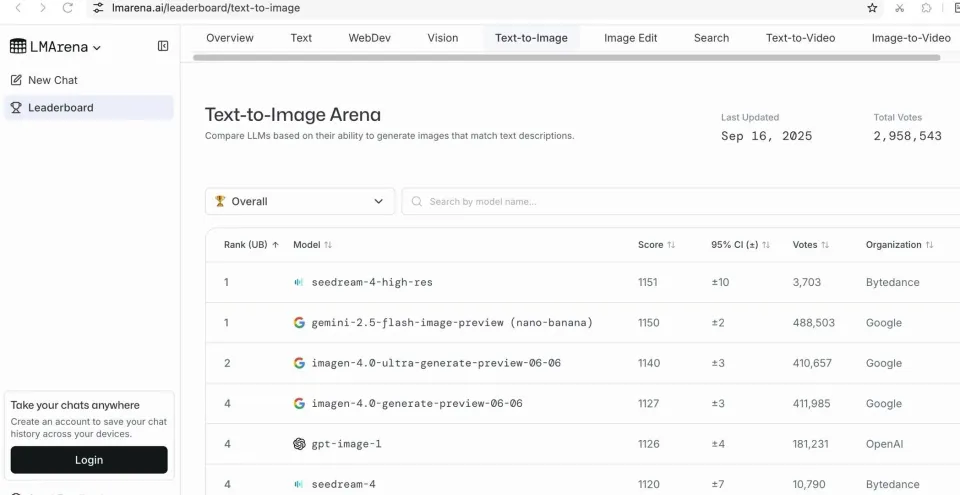This screenshot has width=960, height=495.
Task: Open the Image Edit leaderboard tab
Action: coord(630,38)
